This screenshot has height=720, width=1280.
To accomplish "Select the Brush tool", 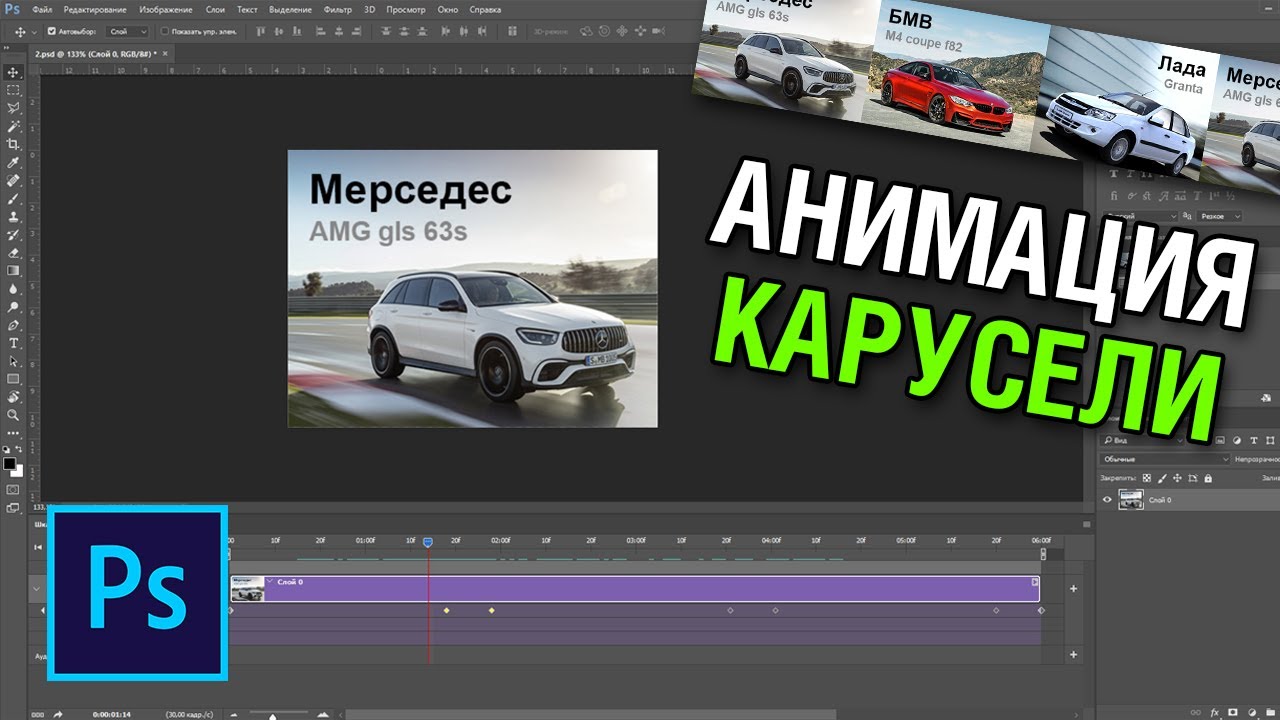I will pyautogui.click(x=13, y=198).
